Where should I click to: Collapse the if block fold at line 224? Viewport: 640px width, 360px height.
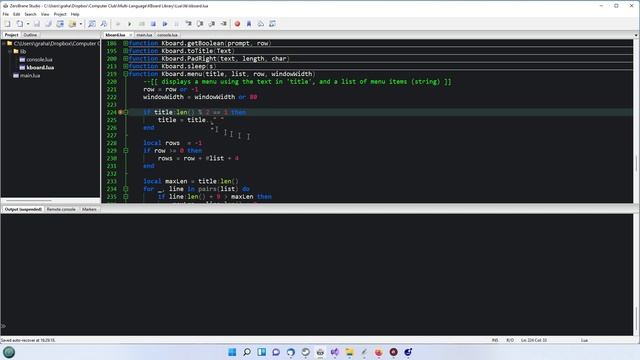click(x=126, y=112)
